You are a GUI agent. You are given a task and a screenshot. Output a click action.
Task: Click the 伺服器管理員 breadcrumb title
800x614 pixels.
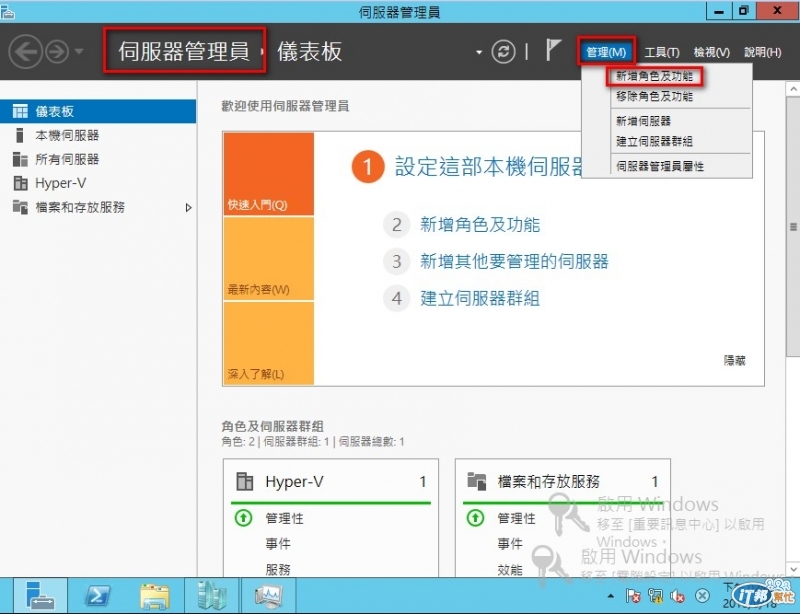point(184,52)
